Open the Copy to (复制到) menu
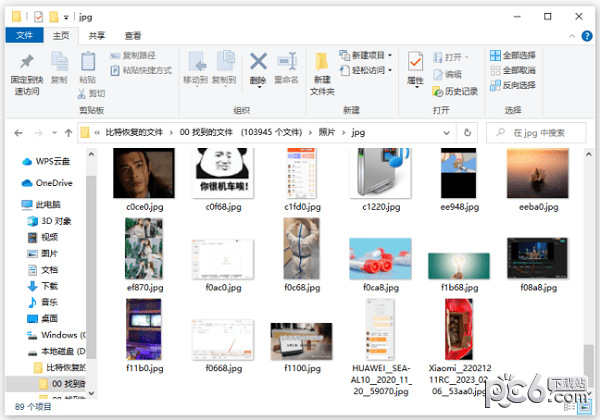 click(x=224, y=69)
